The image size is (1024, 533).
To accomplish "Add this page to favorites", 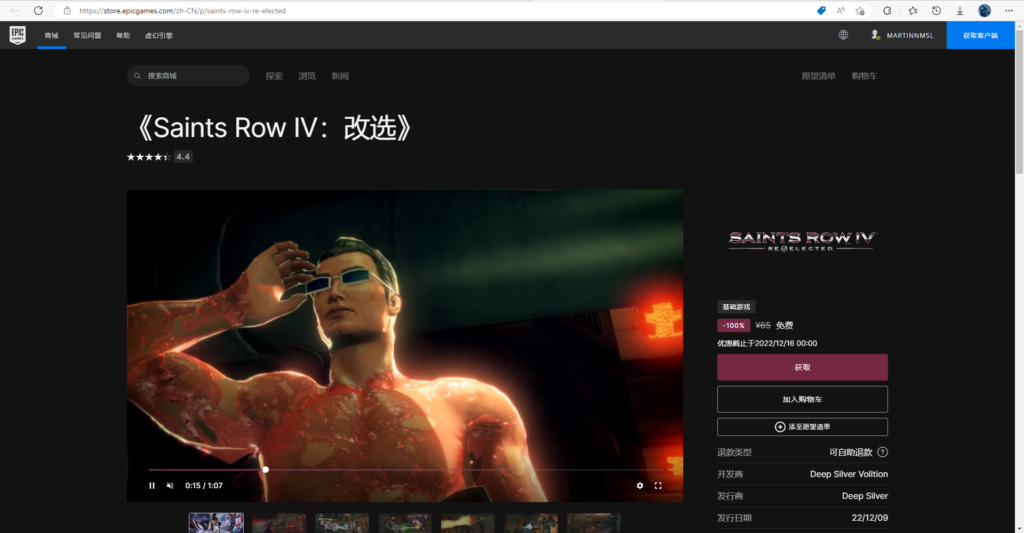I will [860, 10].
